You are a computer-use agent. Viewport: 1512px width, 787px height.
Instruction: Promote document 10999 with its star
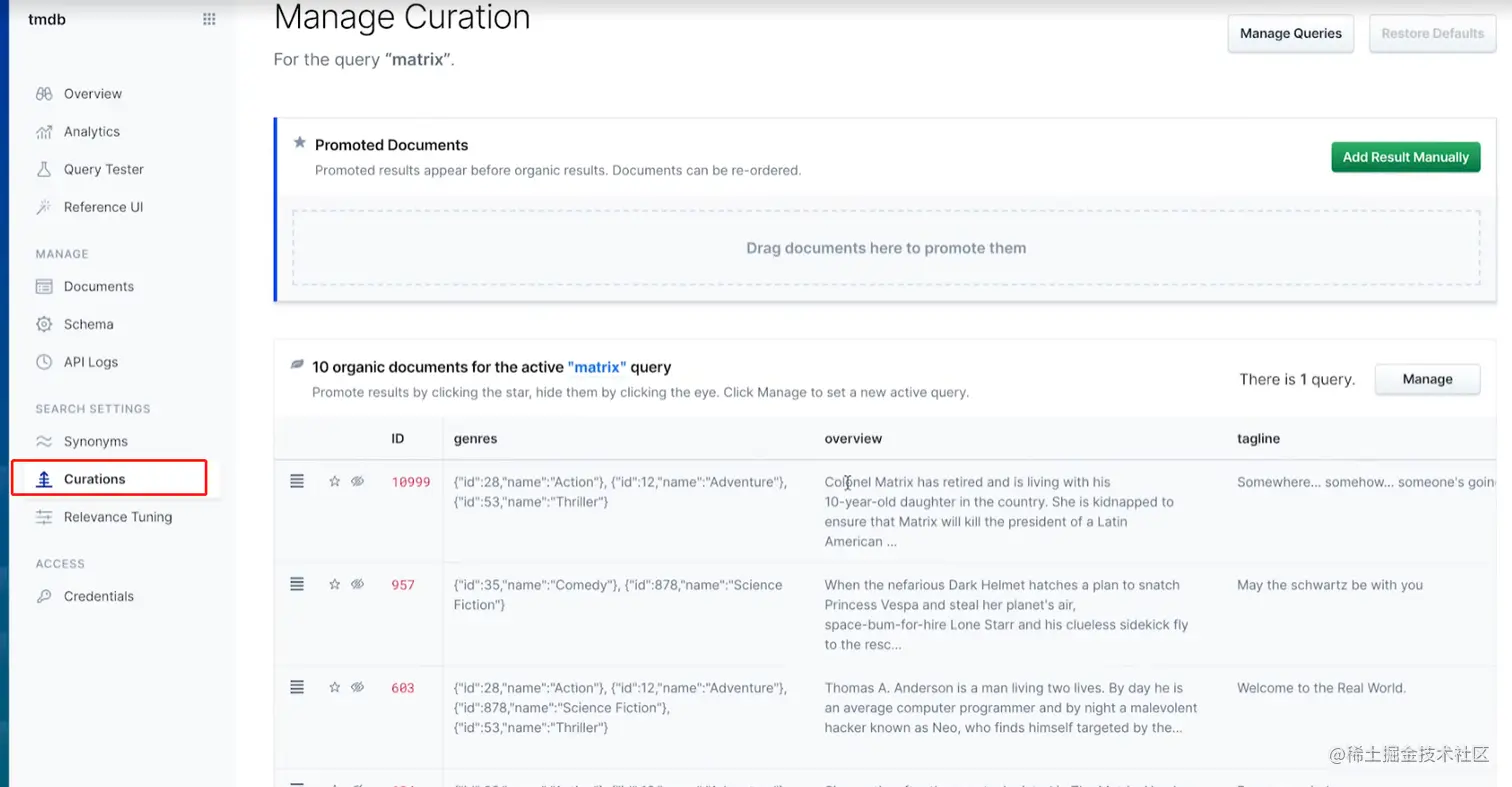[x=335, y=481]
